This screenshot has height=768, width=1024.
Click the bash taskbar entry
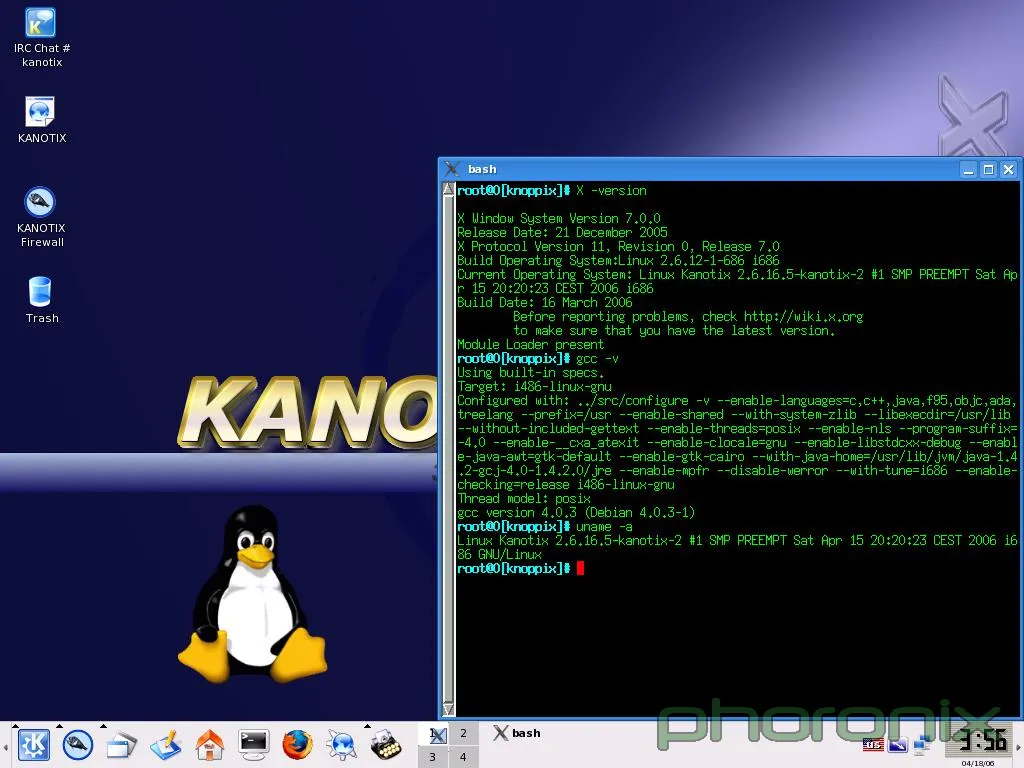tap(517, 733)
